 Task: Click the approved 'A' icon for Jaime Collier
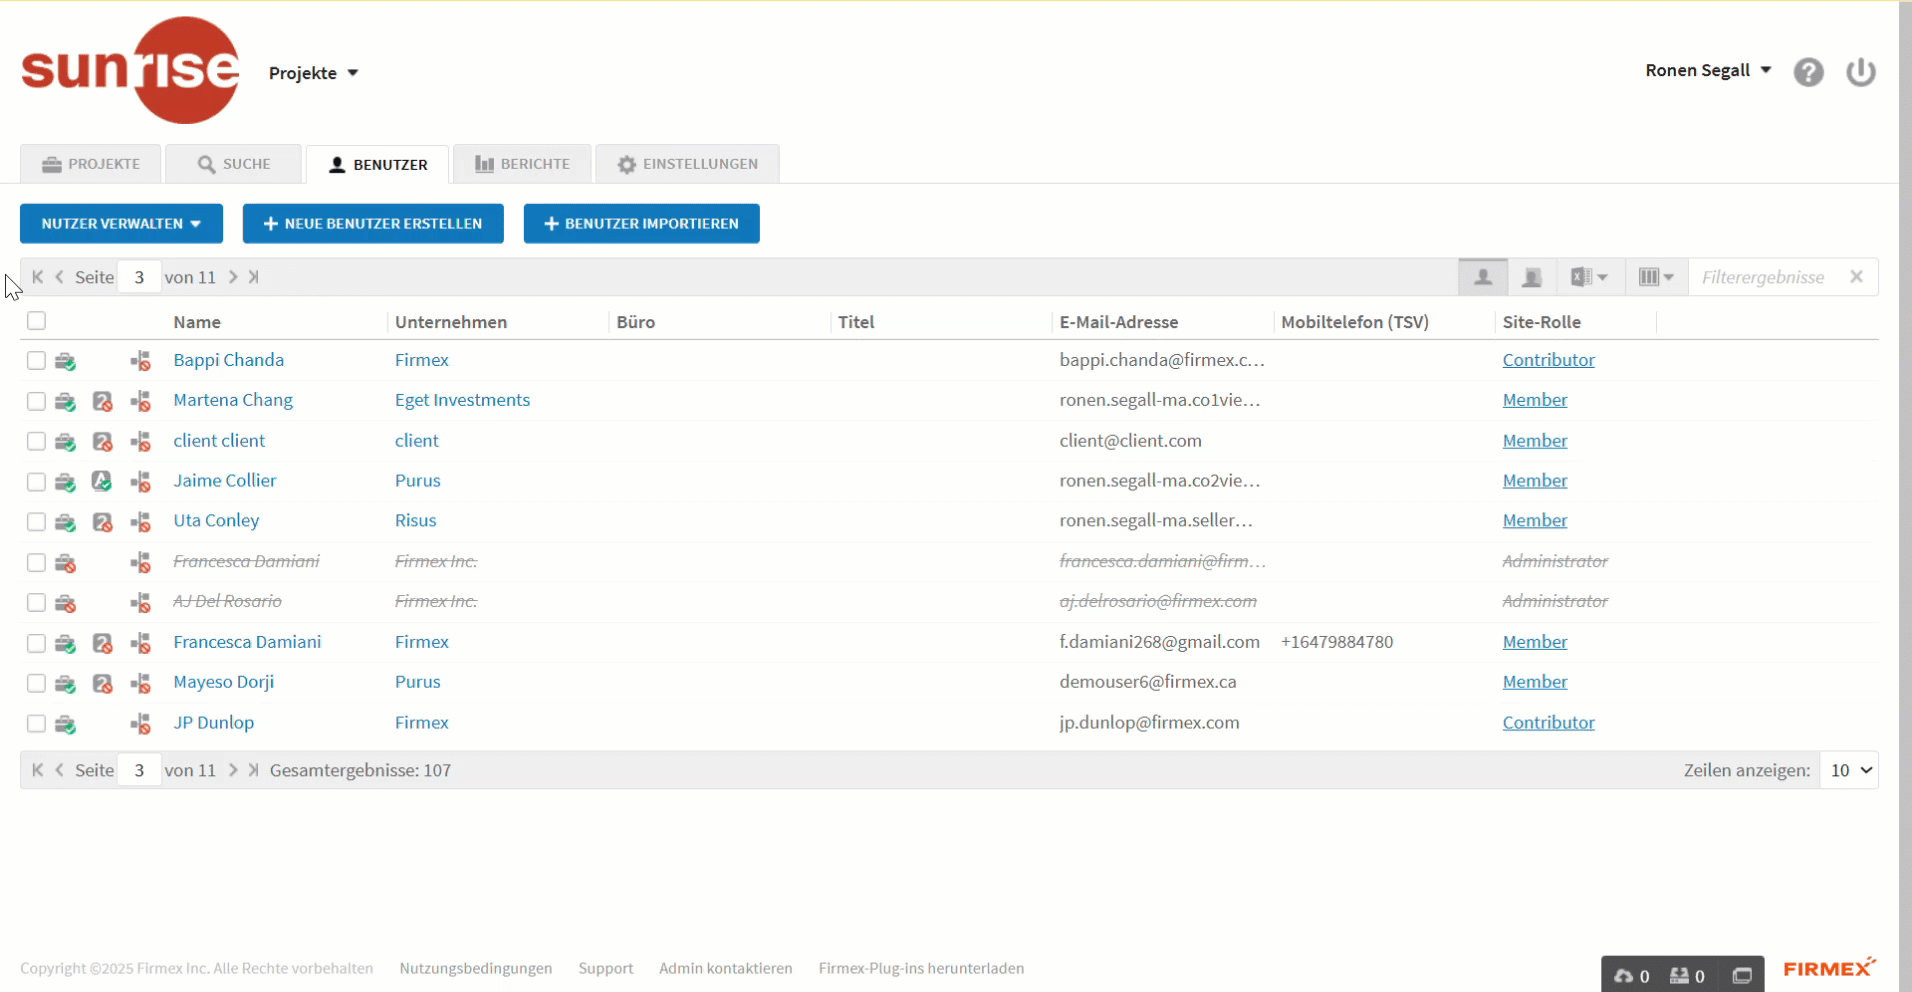pos(102,481)
